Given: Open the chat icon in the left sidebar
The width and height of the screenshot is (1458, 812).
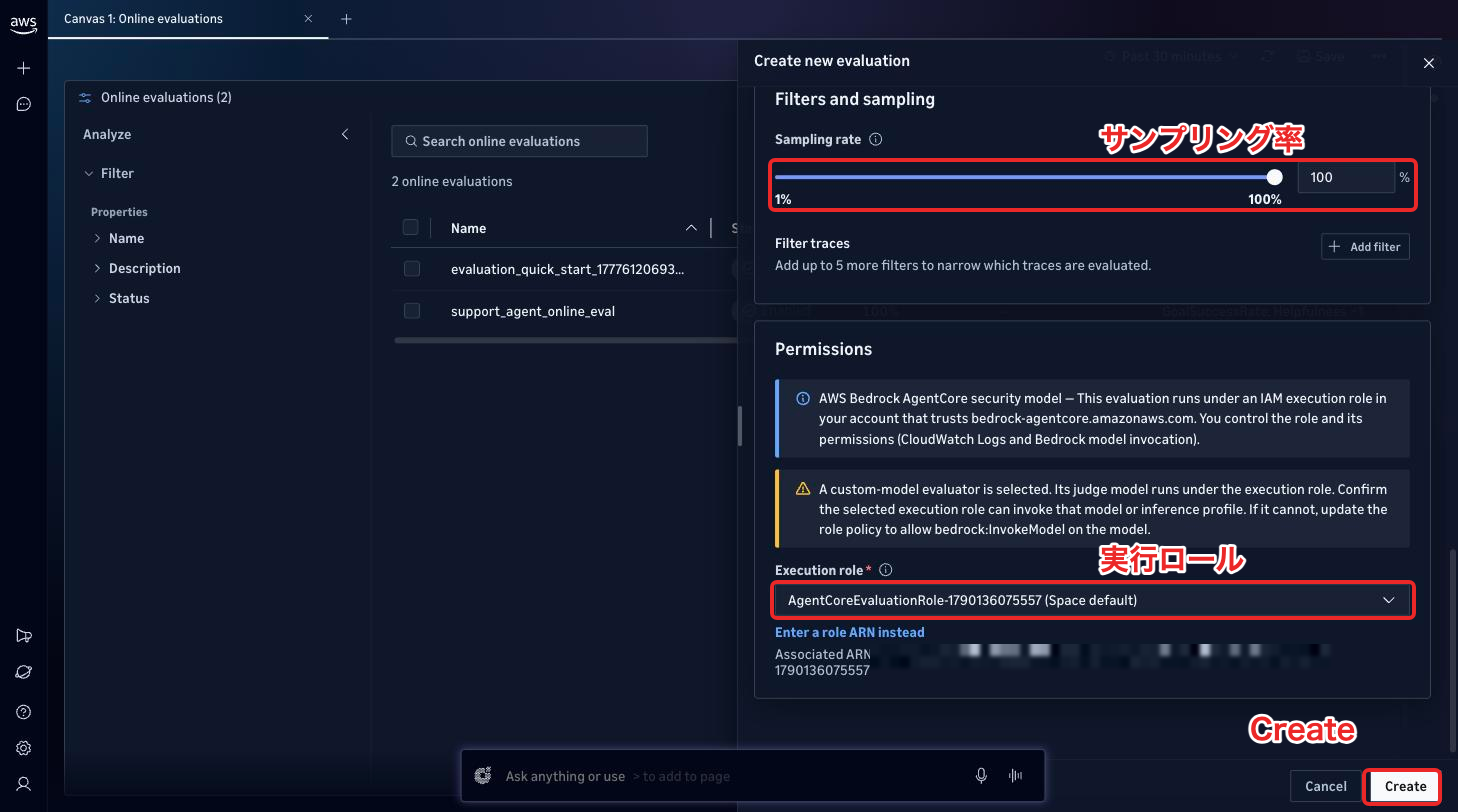Looking at the screenshot, I should pyautogui.click(x=24, y=104).
